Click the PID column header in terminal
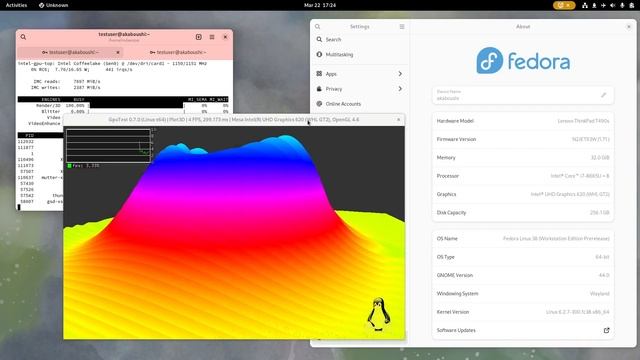The image size is (640, 360). click(x=29, y=135)
